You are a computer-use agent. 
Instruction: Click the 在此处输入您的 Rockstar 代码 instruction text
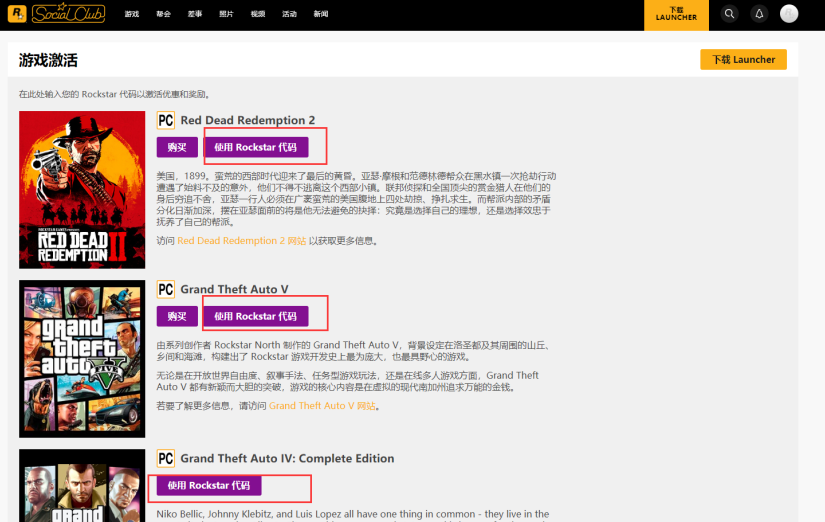[115, 94]
